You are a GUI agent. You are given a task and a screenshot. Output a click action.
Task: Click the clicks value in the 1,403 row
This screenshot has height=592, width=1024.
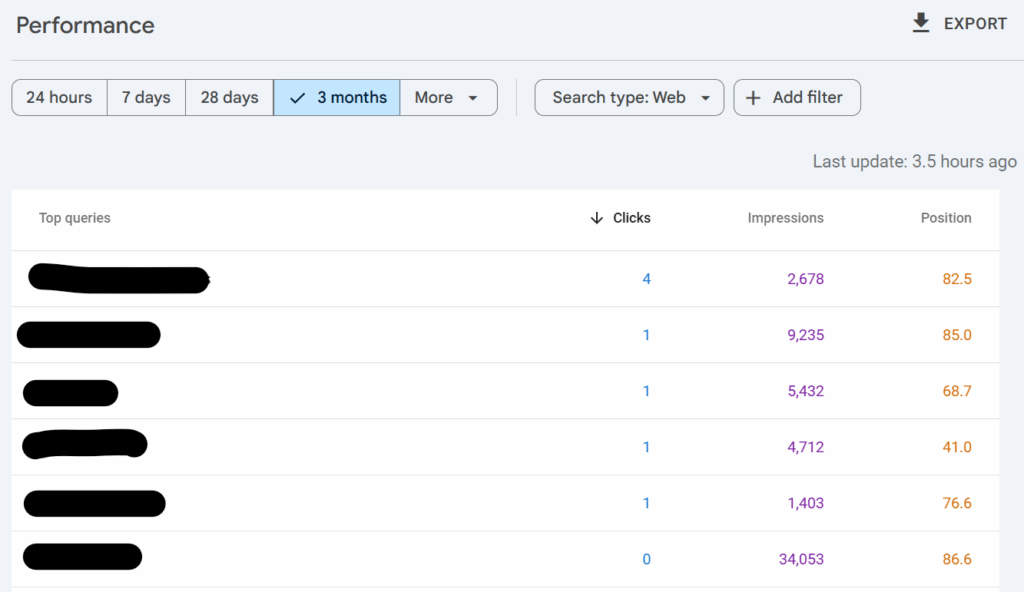point(647,503)
